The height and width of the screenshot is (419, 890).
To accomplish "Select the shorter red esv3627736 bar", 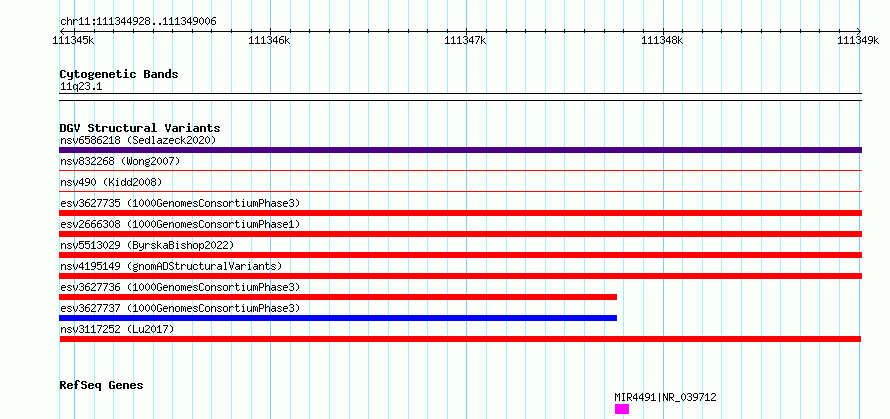I will [x=338, y=297].
